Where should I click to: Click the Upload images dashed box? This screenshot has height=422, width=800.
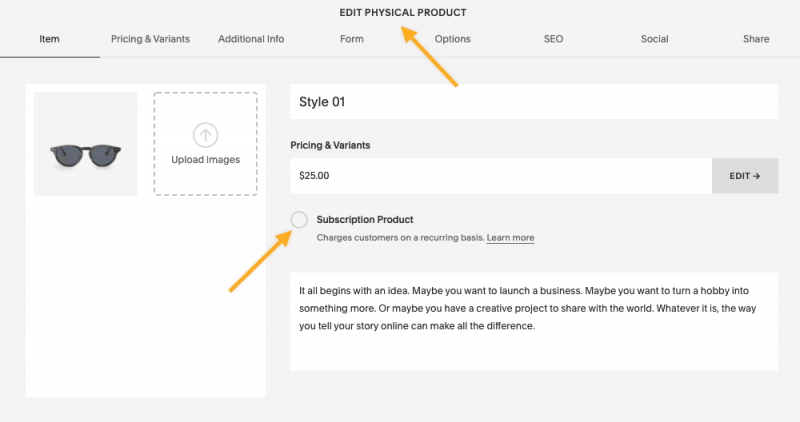[x=206, y=144]
